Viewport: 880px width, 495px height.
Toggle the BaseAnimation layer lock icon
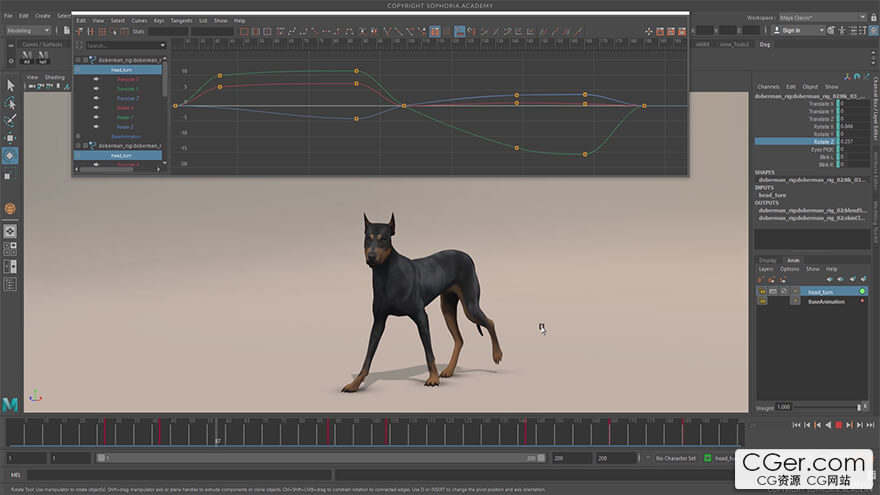click(762, 301)
